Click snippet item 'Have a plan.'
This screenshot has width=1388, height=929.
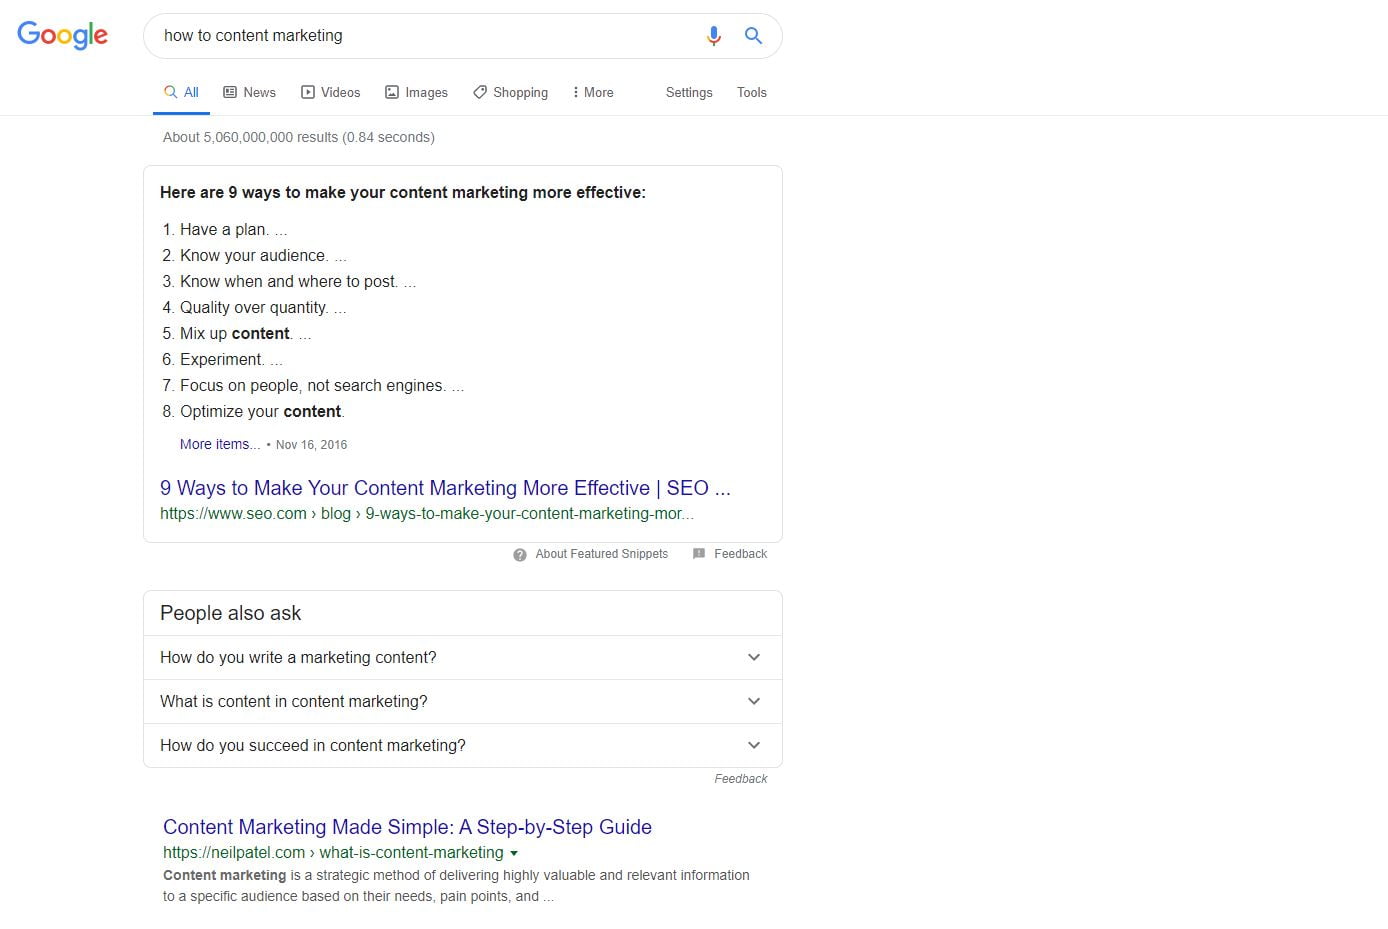pyautogui.click(x=224, y=229)
